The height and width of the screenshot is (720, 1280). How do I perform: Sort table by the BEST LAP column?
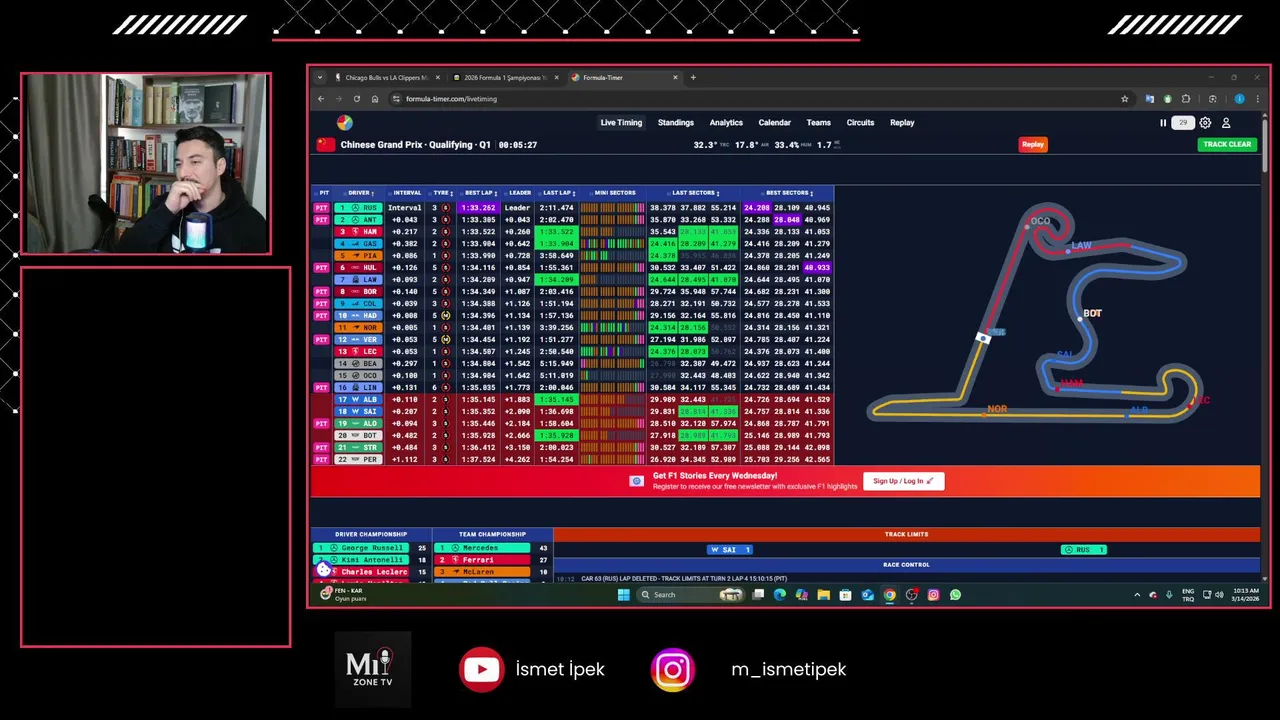[479, 193]
